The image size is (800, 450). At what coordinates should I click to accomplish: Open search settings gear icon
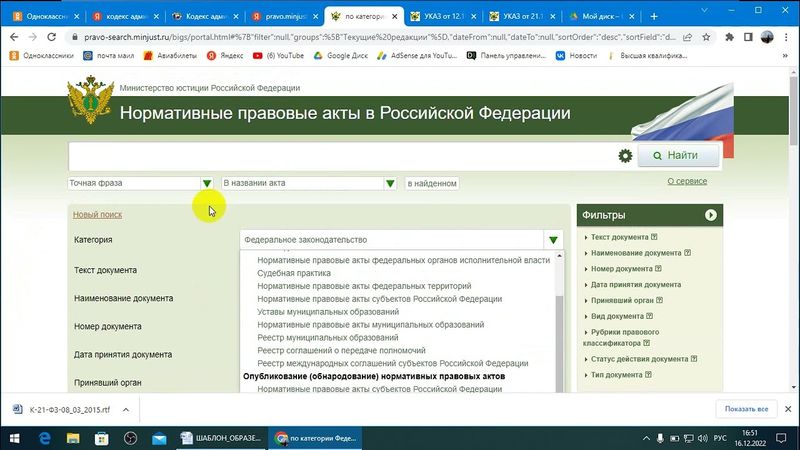tap(625, 156)
